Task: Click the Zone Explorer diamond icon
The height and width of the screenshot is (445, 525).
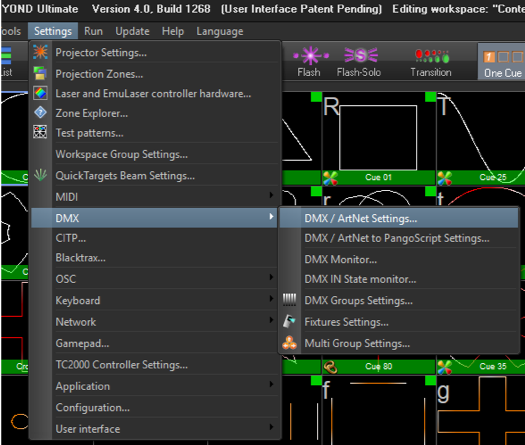Action: click(40, 113)
